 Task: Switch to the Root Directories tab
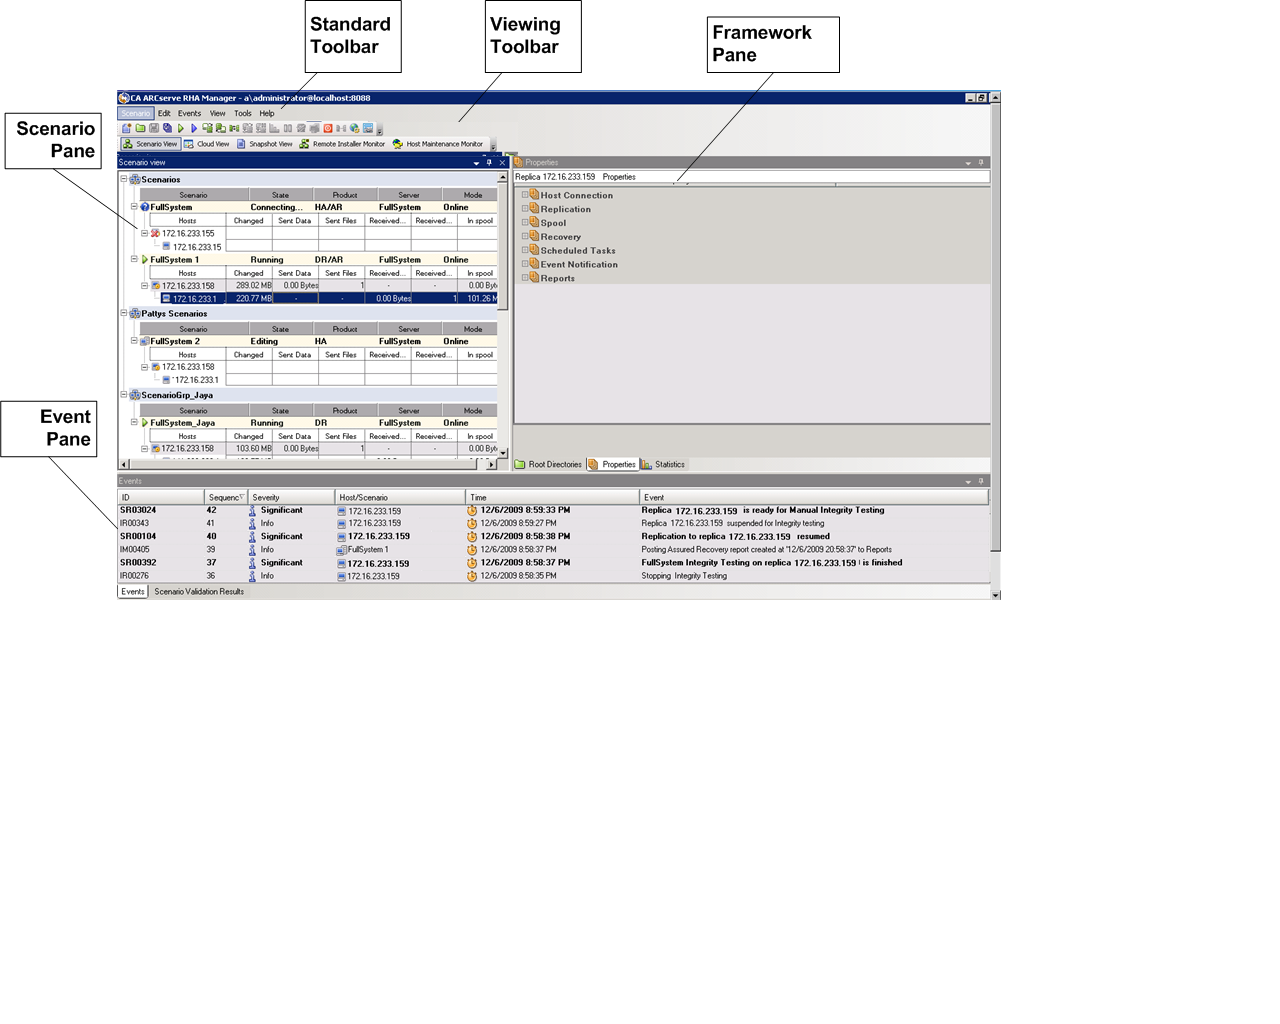tap(549, 464)
